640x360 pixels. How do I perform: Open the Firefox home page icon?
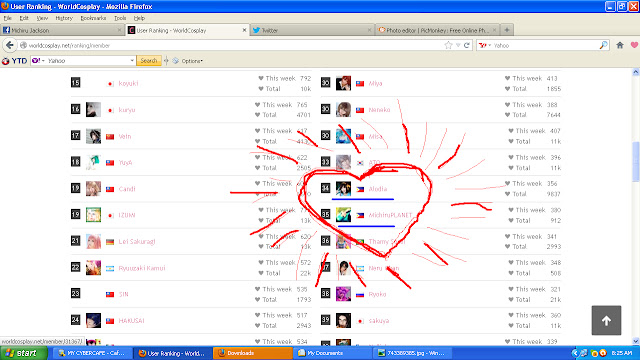click(x=620, y=45)
